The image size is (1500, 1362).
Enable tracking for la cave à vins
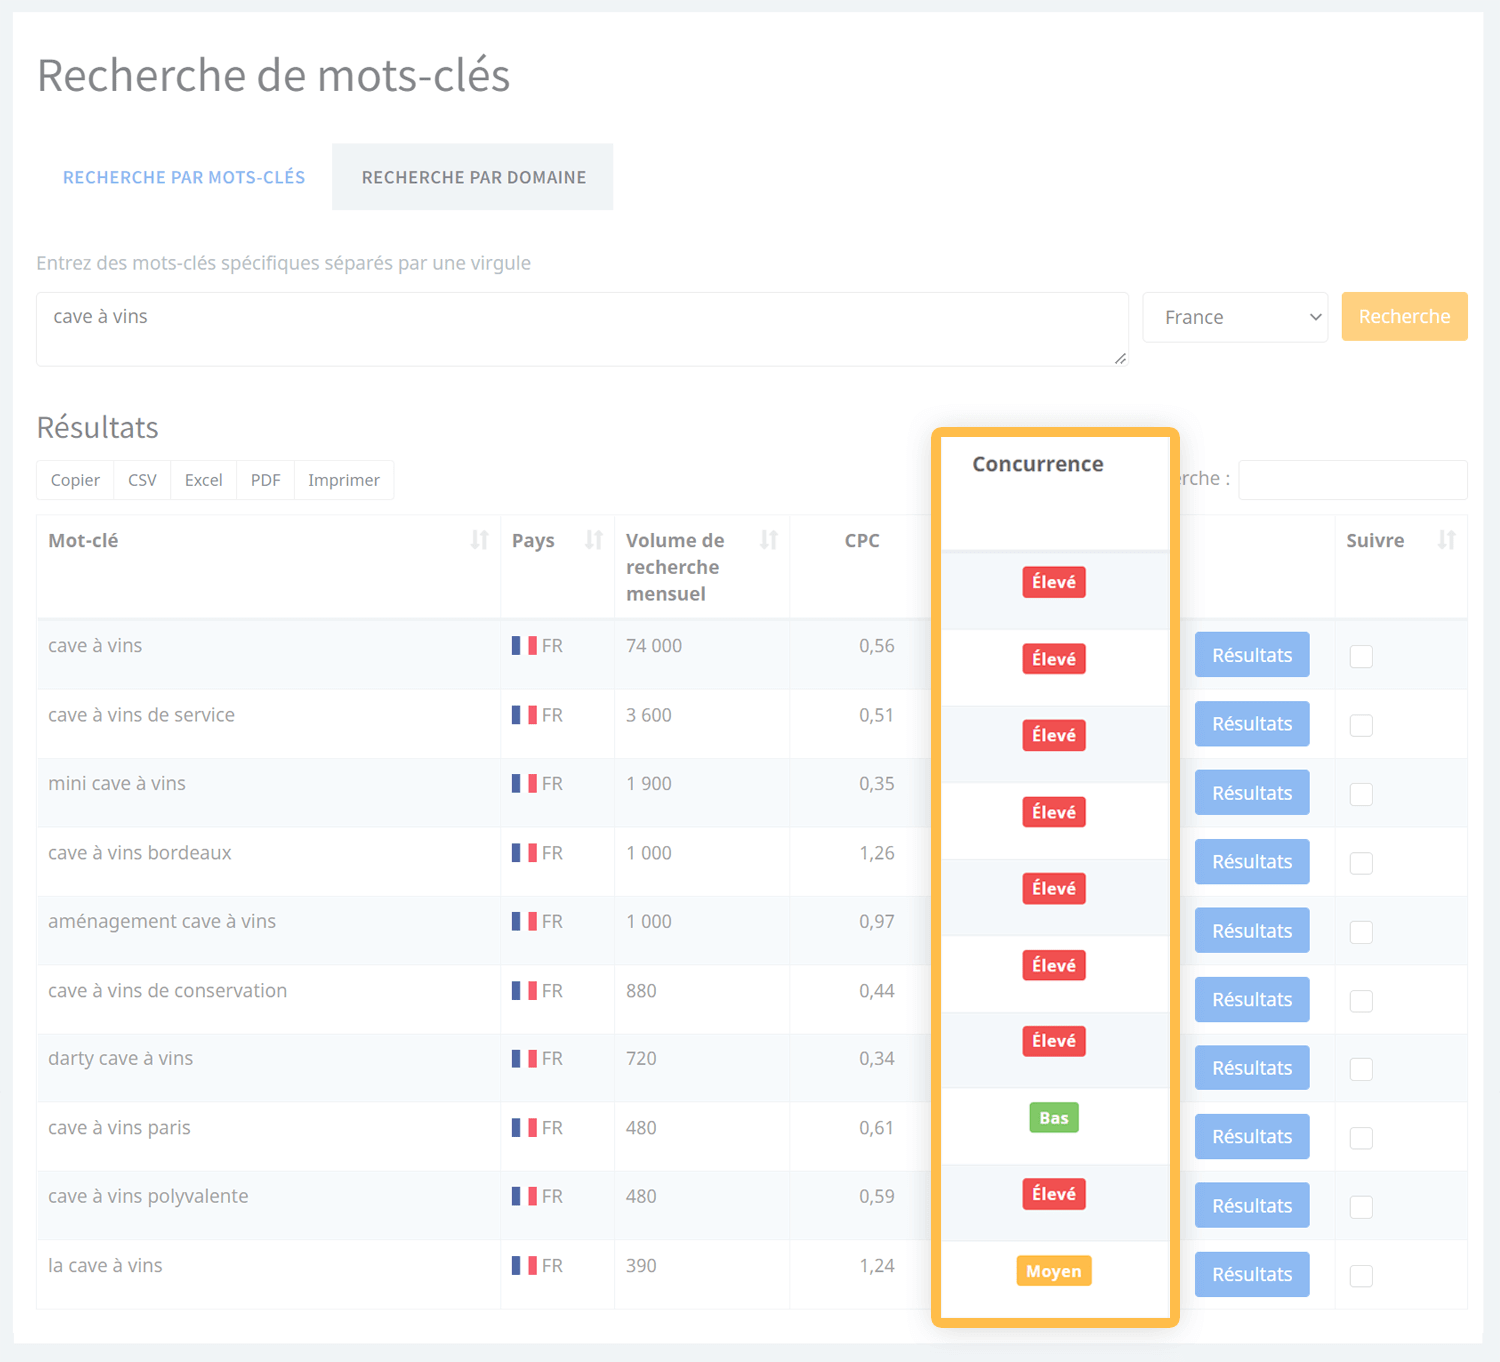coord(1361,1276)
